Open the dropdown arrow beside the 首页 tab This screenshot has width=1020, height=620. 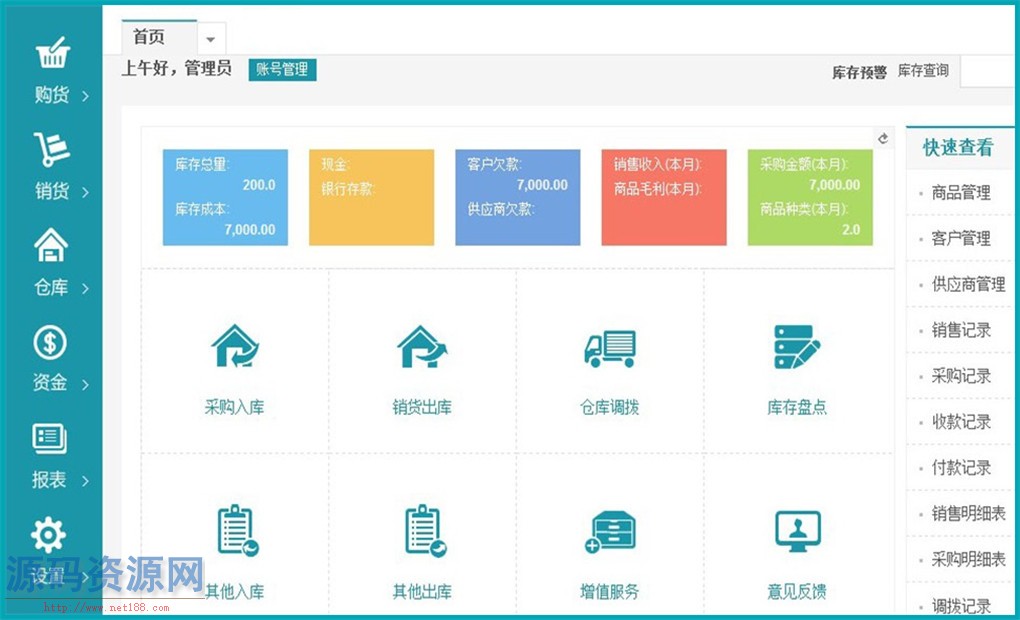tap(210, 38)
